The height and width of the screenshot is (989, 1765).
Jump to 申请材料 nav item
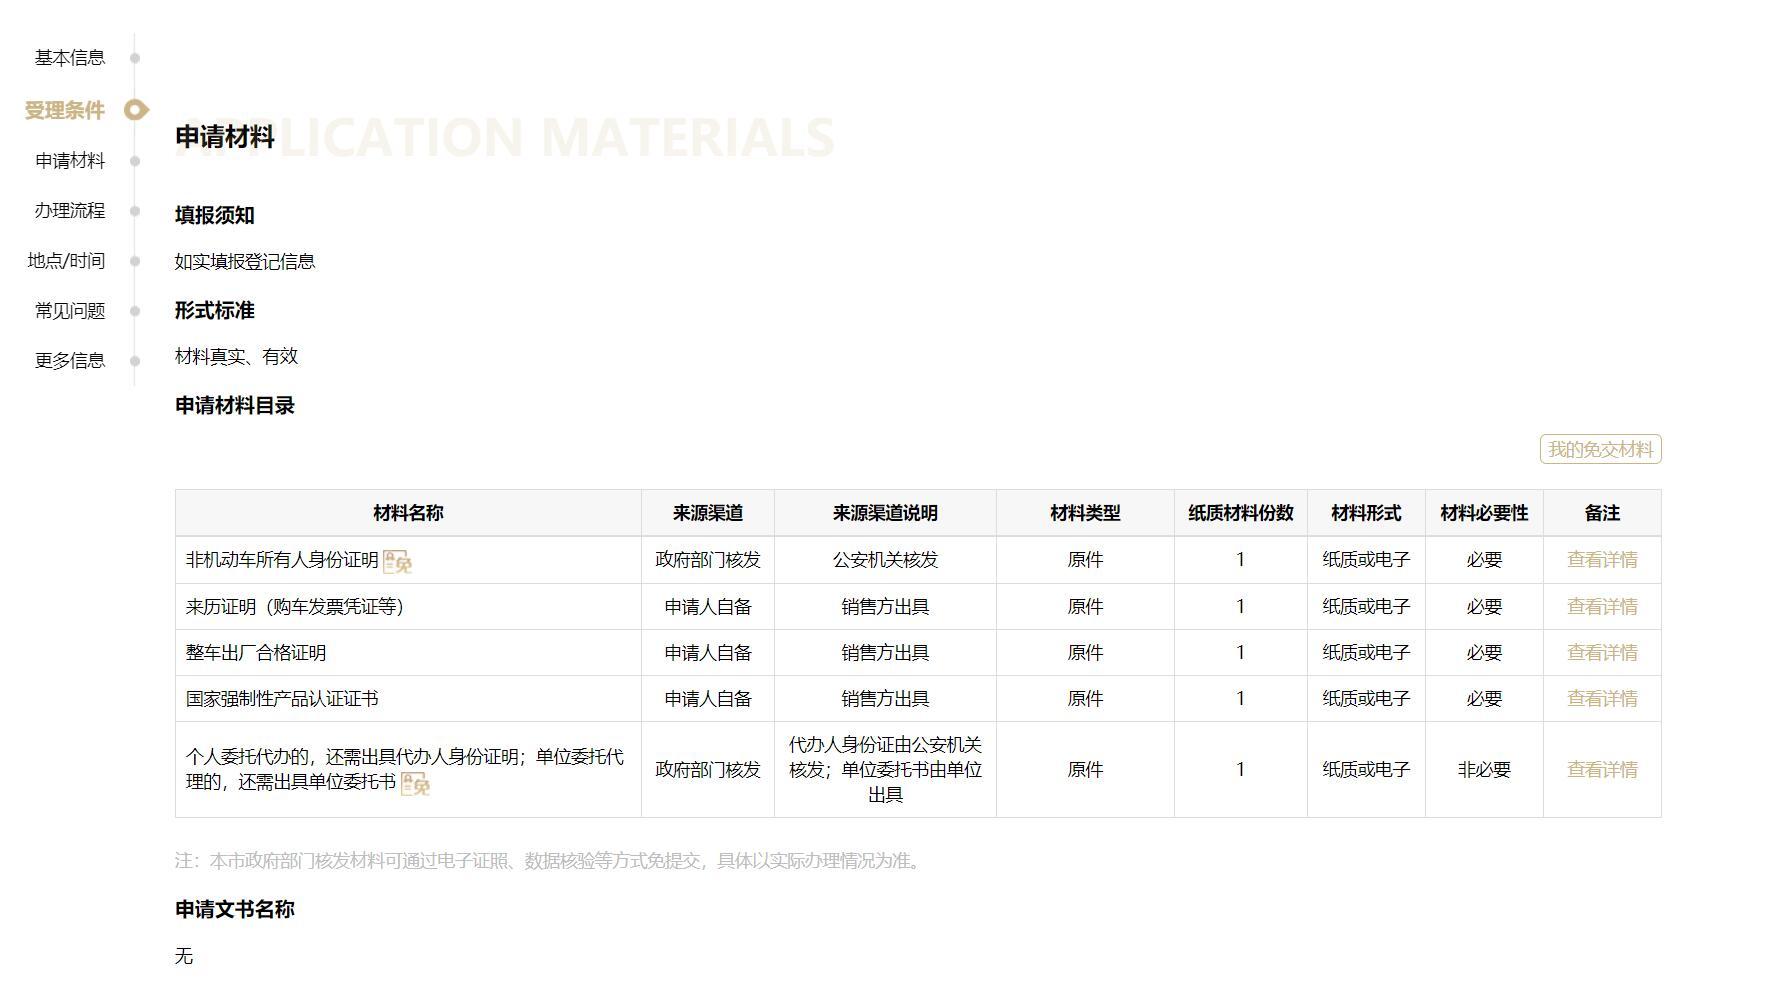70,161
